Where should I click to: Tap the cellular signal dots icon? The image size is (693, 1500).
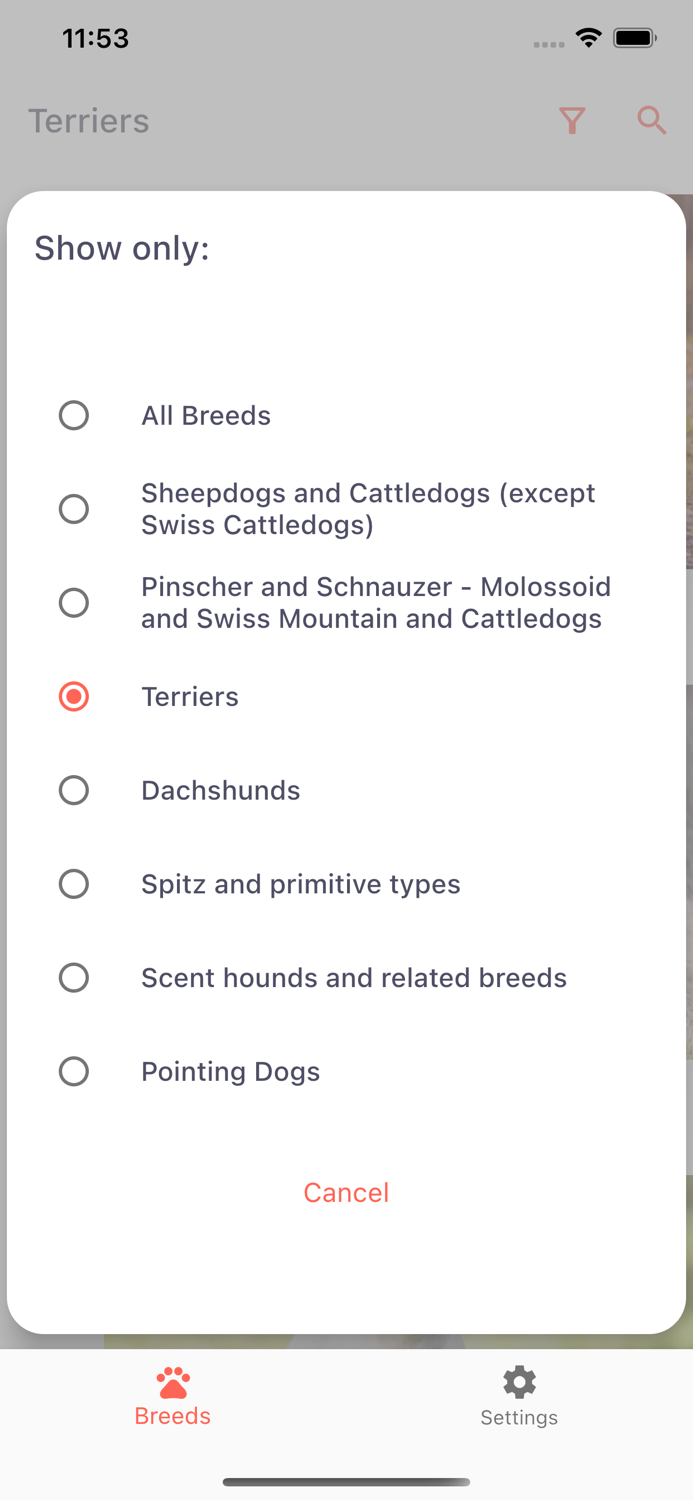[x=548, y=43]
